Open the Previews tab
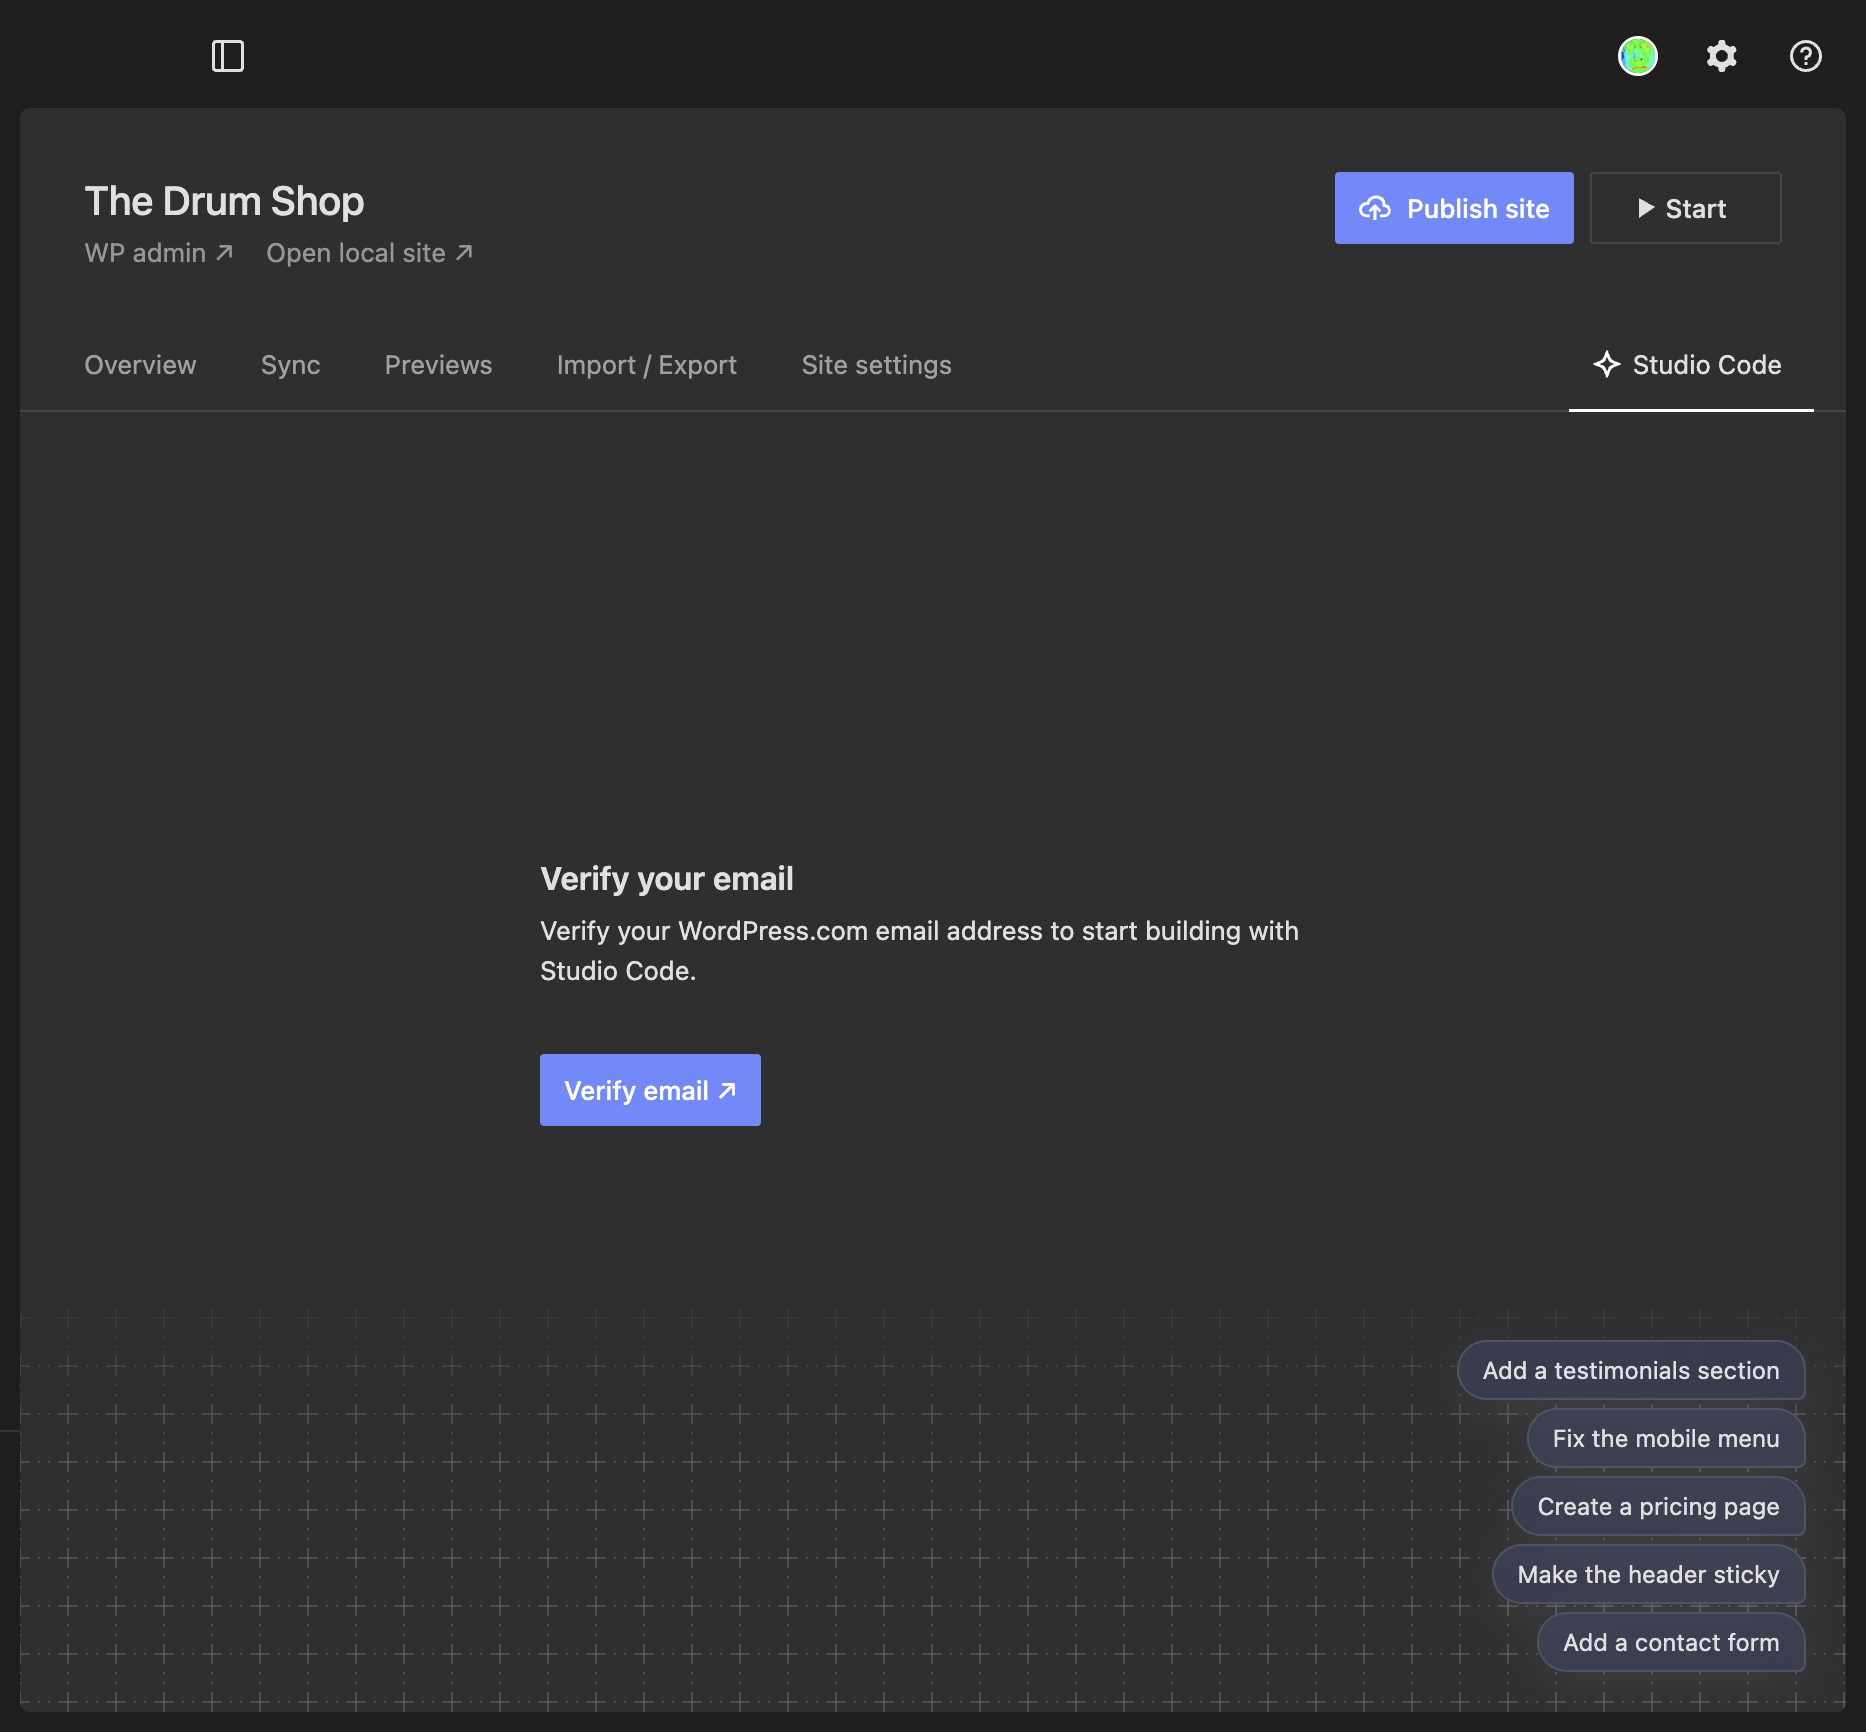This screenshot has height=1732, width=1866. pyautogui.click(x=438, y=365)
